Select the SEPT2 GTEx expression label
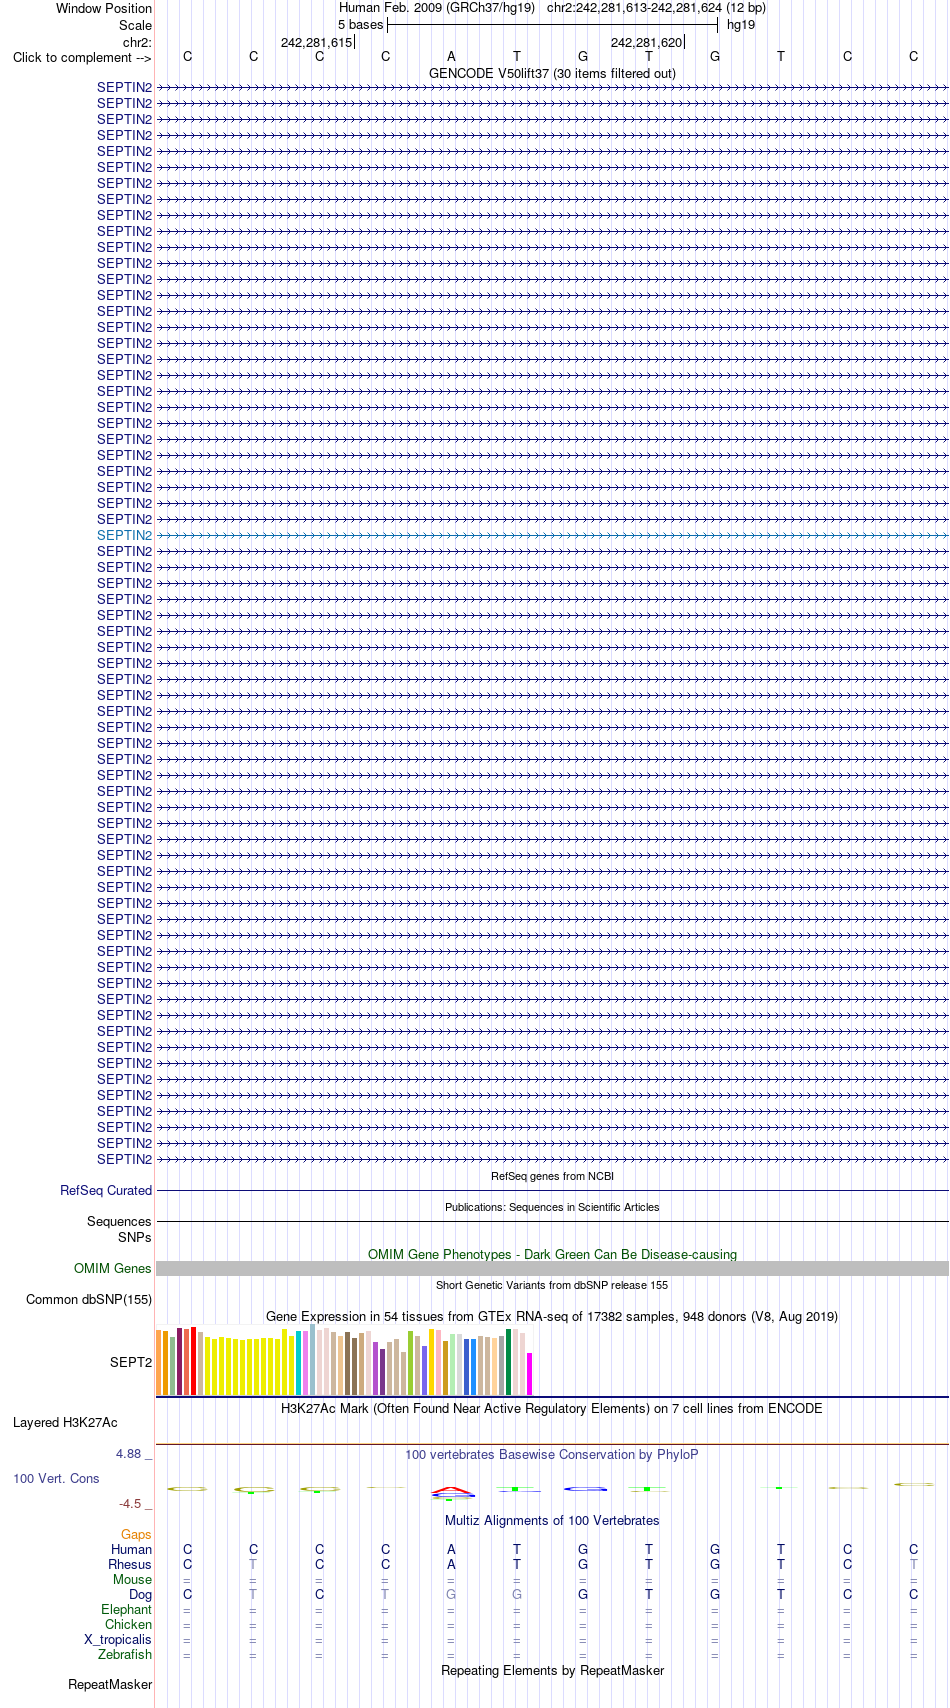Image resolution: width=950 pixels, height=1708 pixels. [131, 1362]
